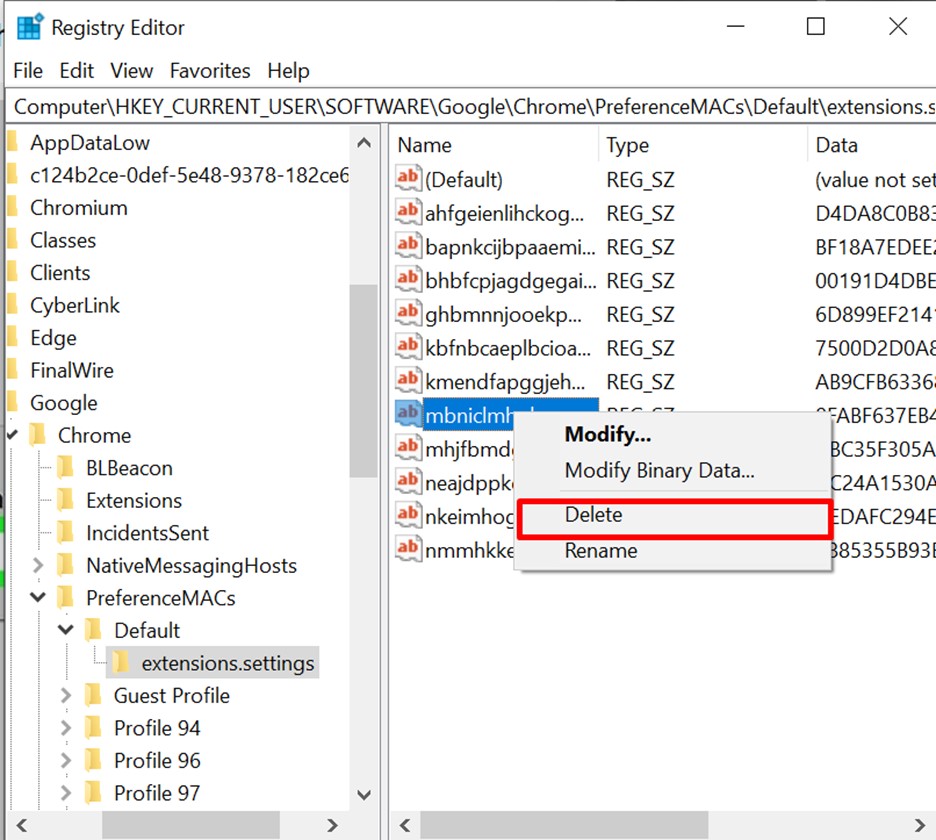Choose Delete from the context menu

coord(593,516)
